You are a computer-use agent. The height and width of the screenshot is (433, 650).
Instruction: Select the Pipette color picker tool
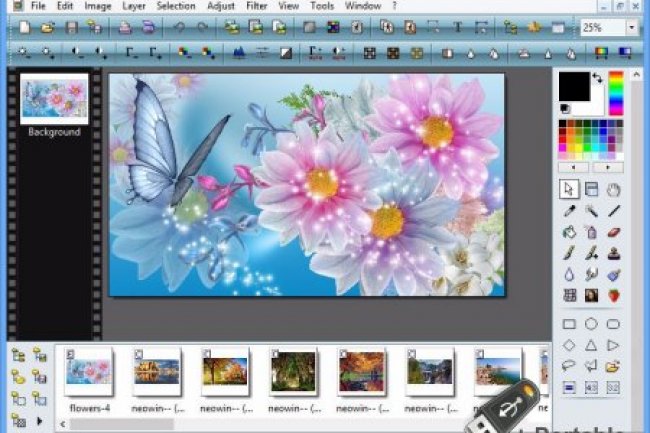[x=569, y=211]
